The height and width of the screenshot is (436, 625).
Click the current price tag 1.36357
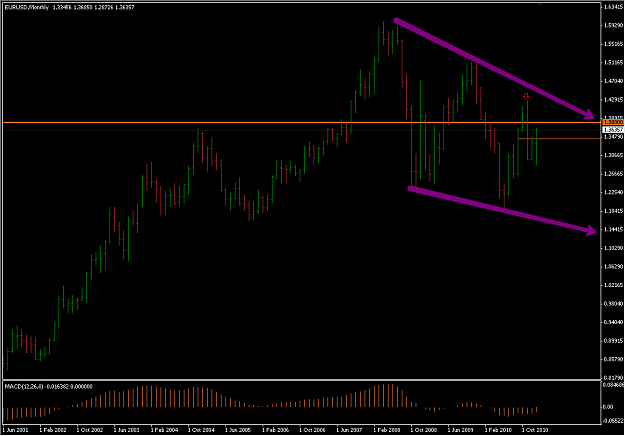tap(613, 130)
